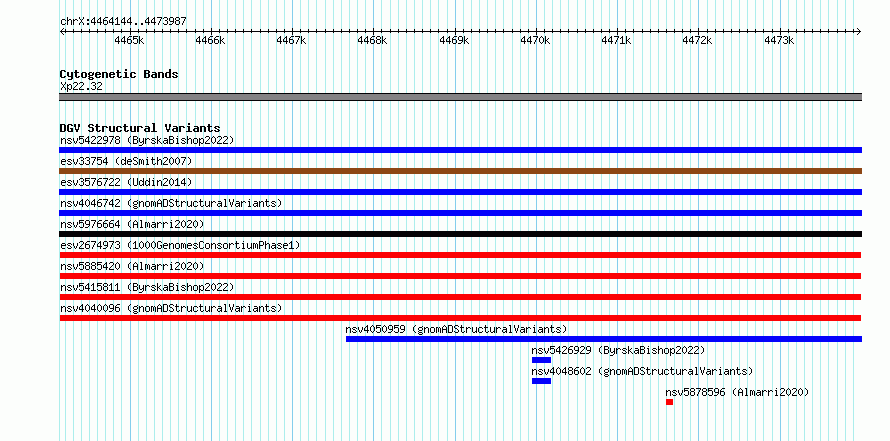Click the 4466k ruler tick
890x441 pixels.
(211, 40)
